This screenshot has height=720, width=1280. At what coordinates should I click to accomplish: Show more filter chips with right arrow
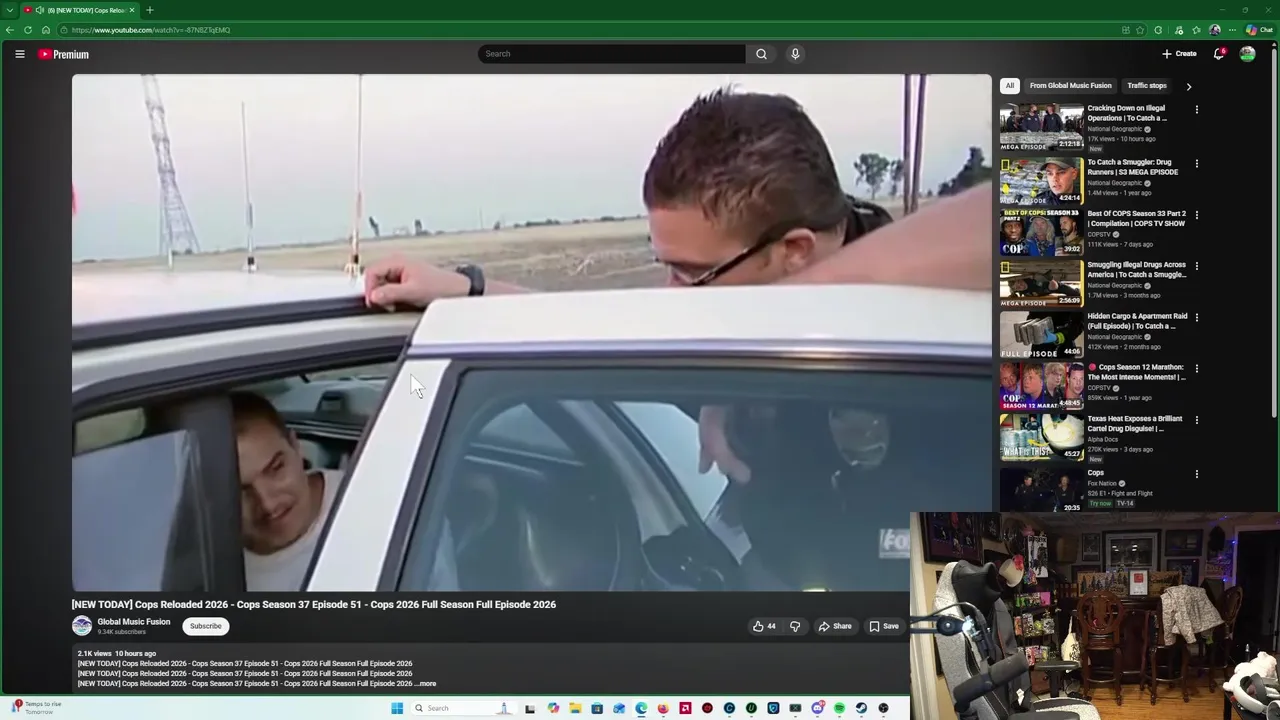coord(1188,86)
